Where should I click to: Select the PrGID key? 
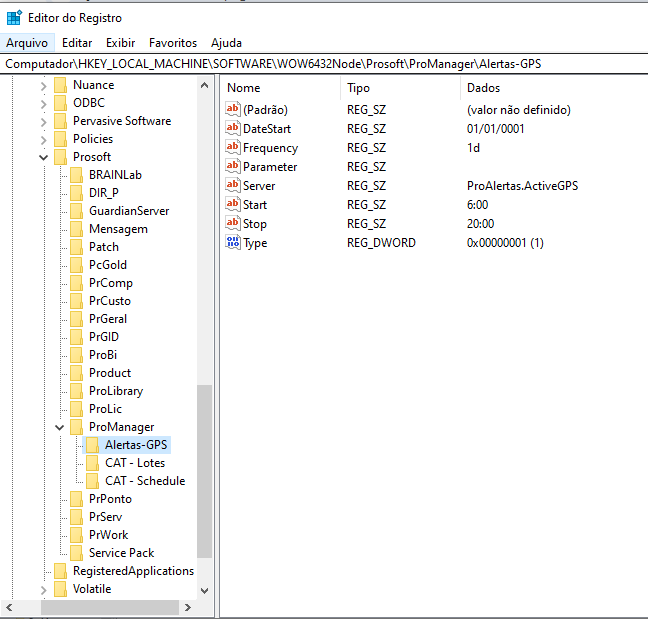point(104,337)
